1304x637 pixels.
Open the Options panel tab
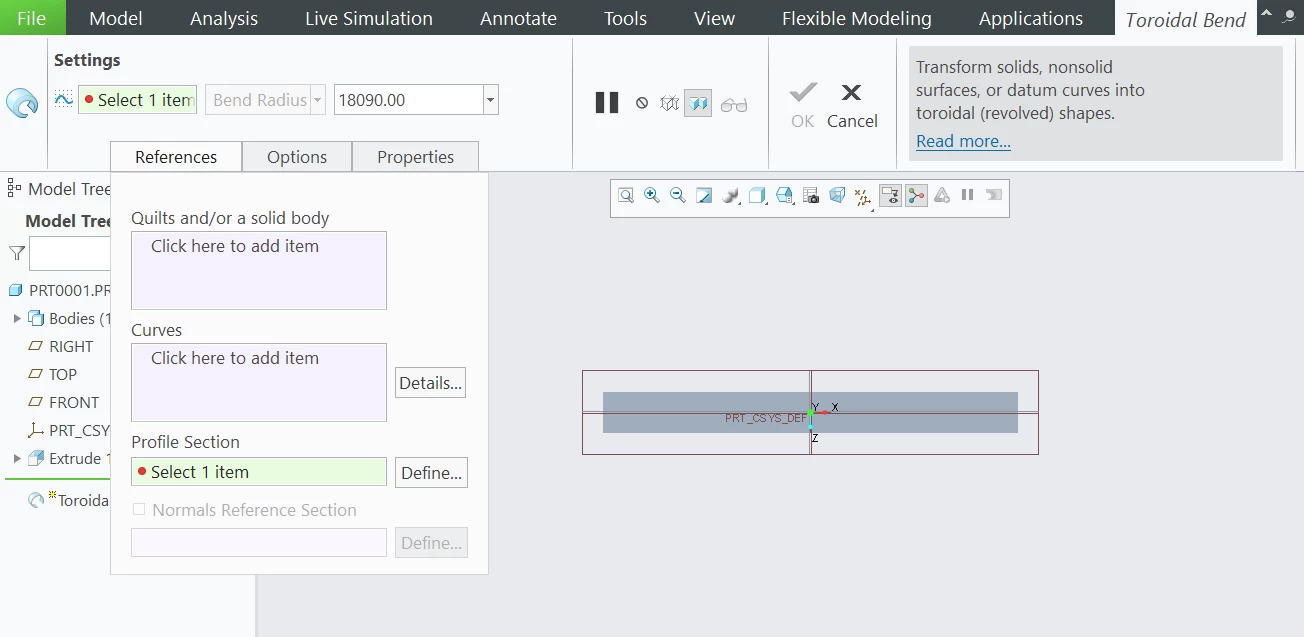297,157
